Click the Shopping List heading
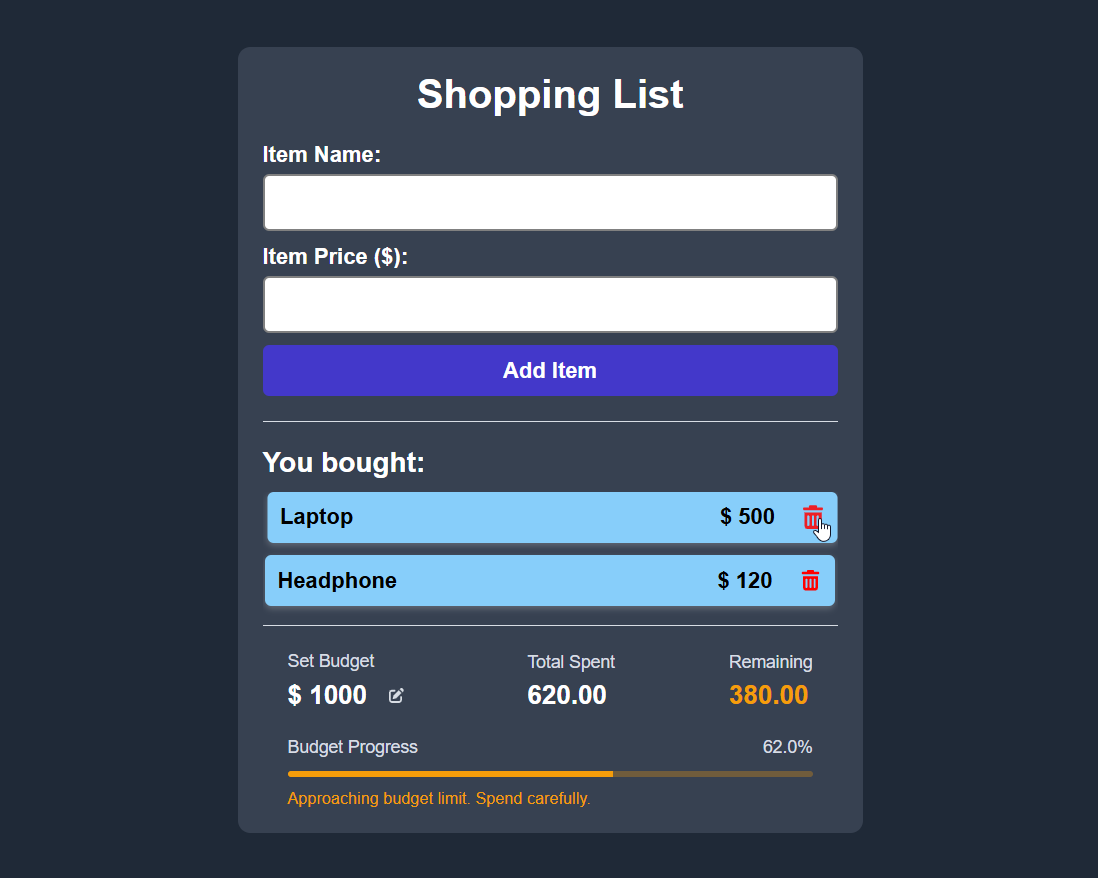 [550, 94]
